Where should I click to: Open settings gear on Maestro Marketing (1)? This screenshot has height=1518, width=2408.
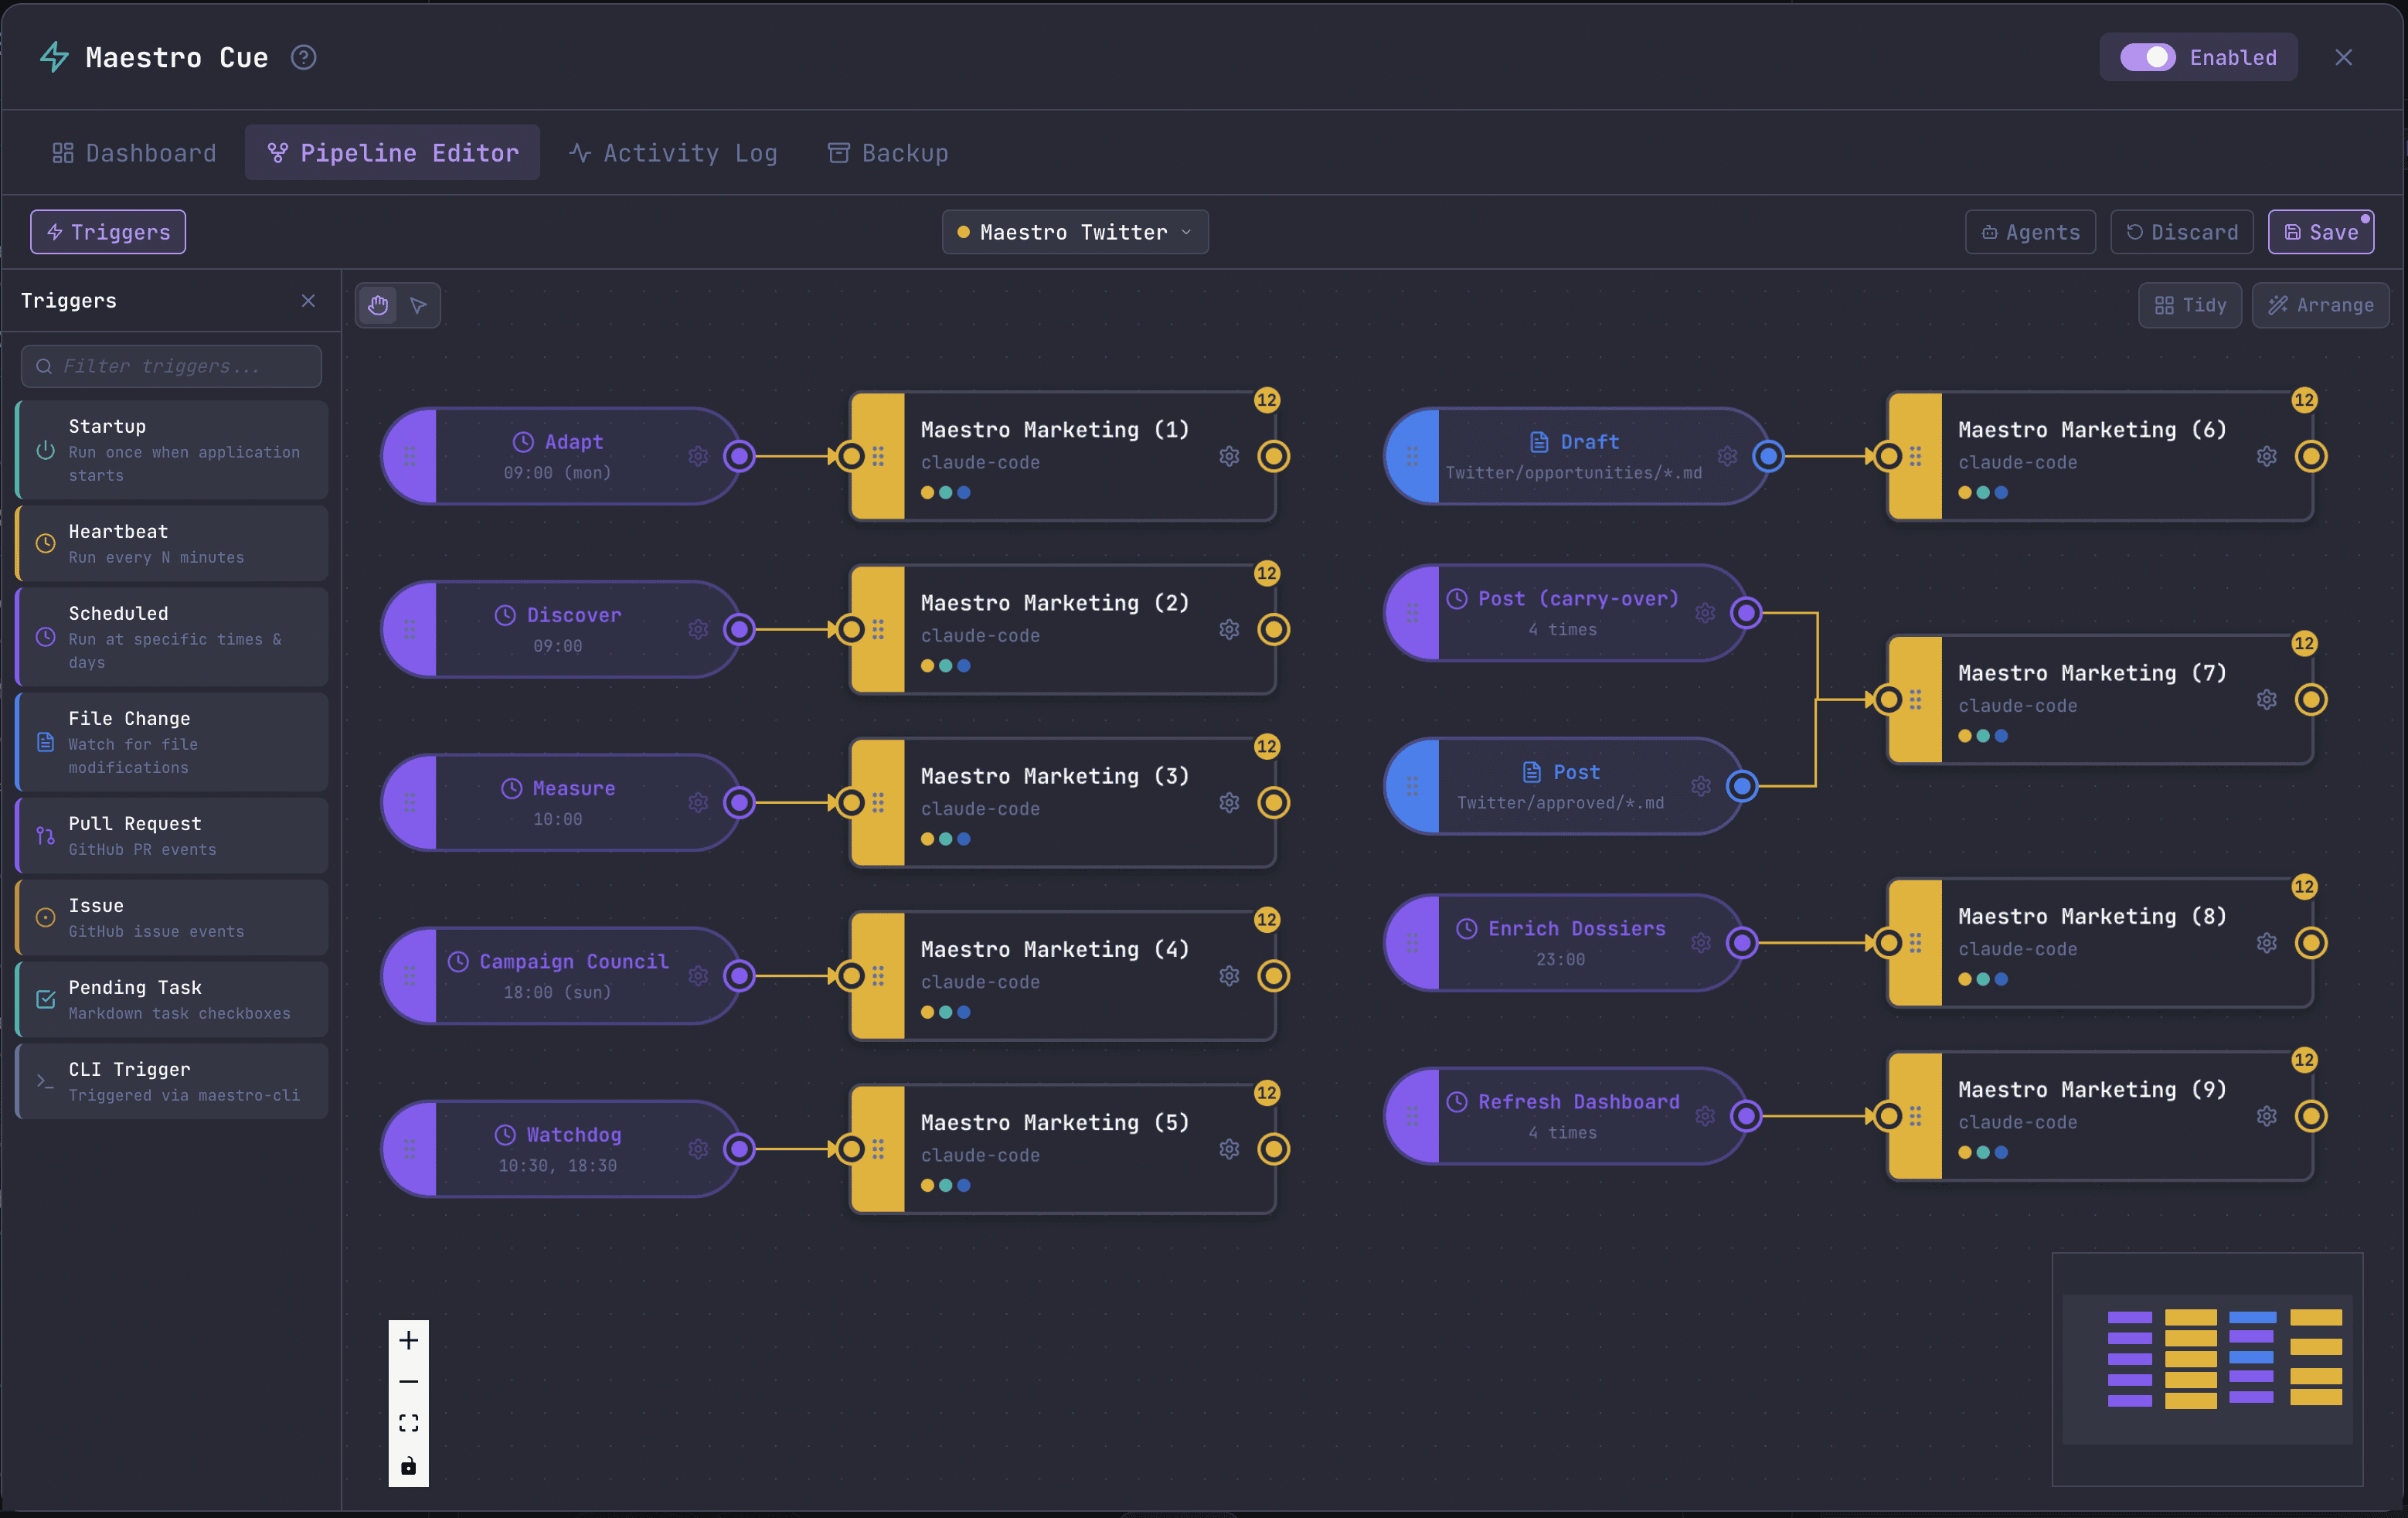(x=1229, y=456)
